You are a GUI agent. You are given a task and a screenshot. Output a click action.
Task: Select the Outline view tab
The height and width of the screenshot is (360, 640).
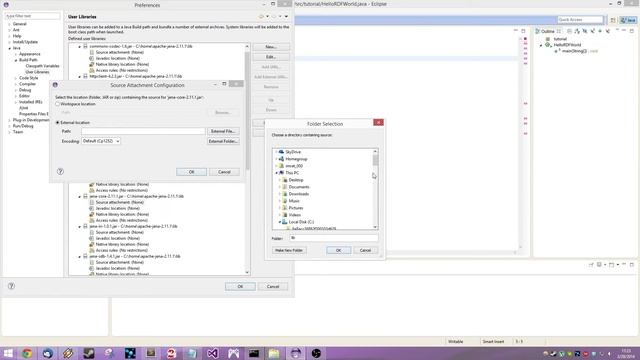coord(547,31)
